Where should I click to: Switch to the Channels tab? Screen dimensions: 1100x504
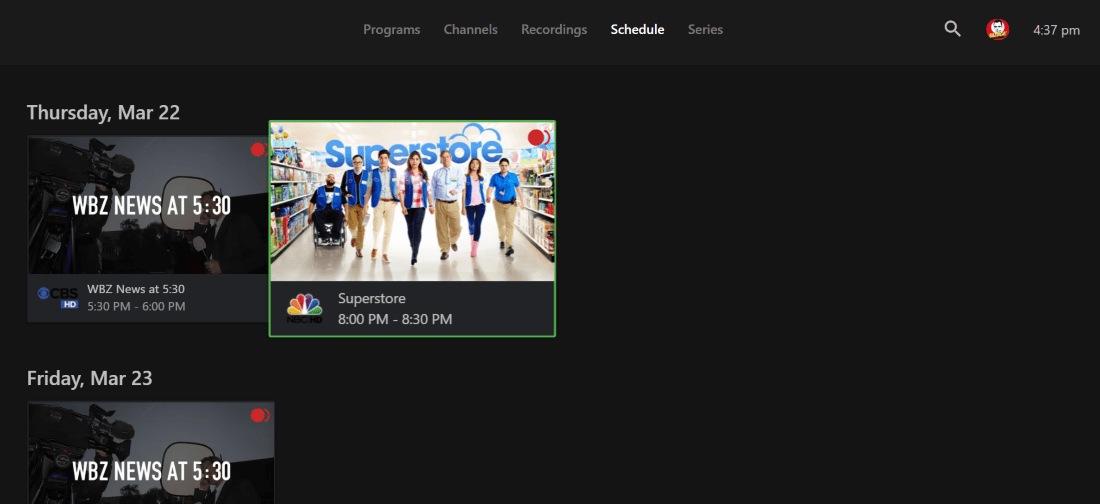(471, 29)
